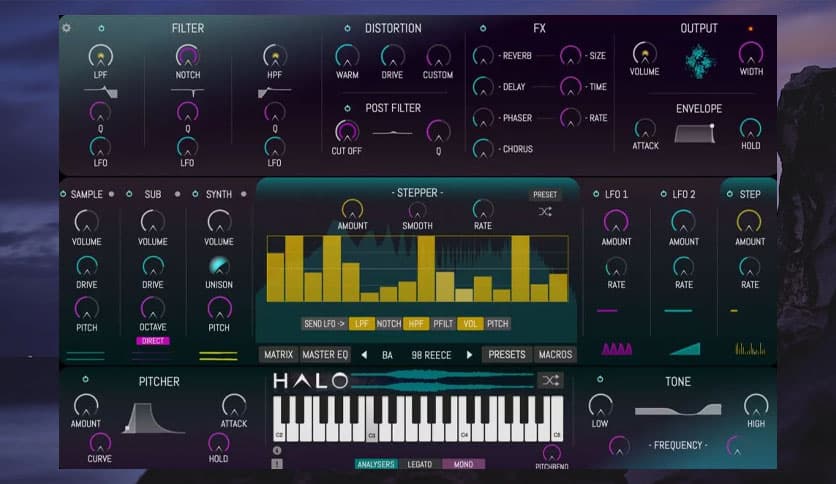
Task: Click the MASTER EQ button
Action: click(x=326, y=354)
